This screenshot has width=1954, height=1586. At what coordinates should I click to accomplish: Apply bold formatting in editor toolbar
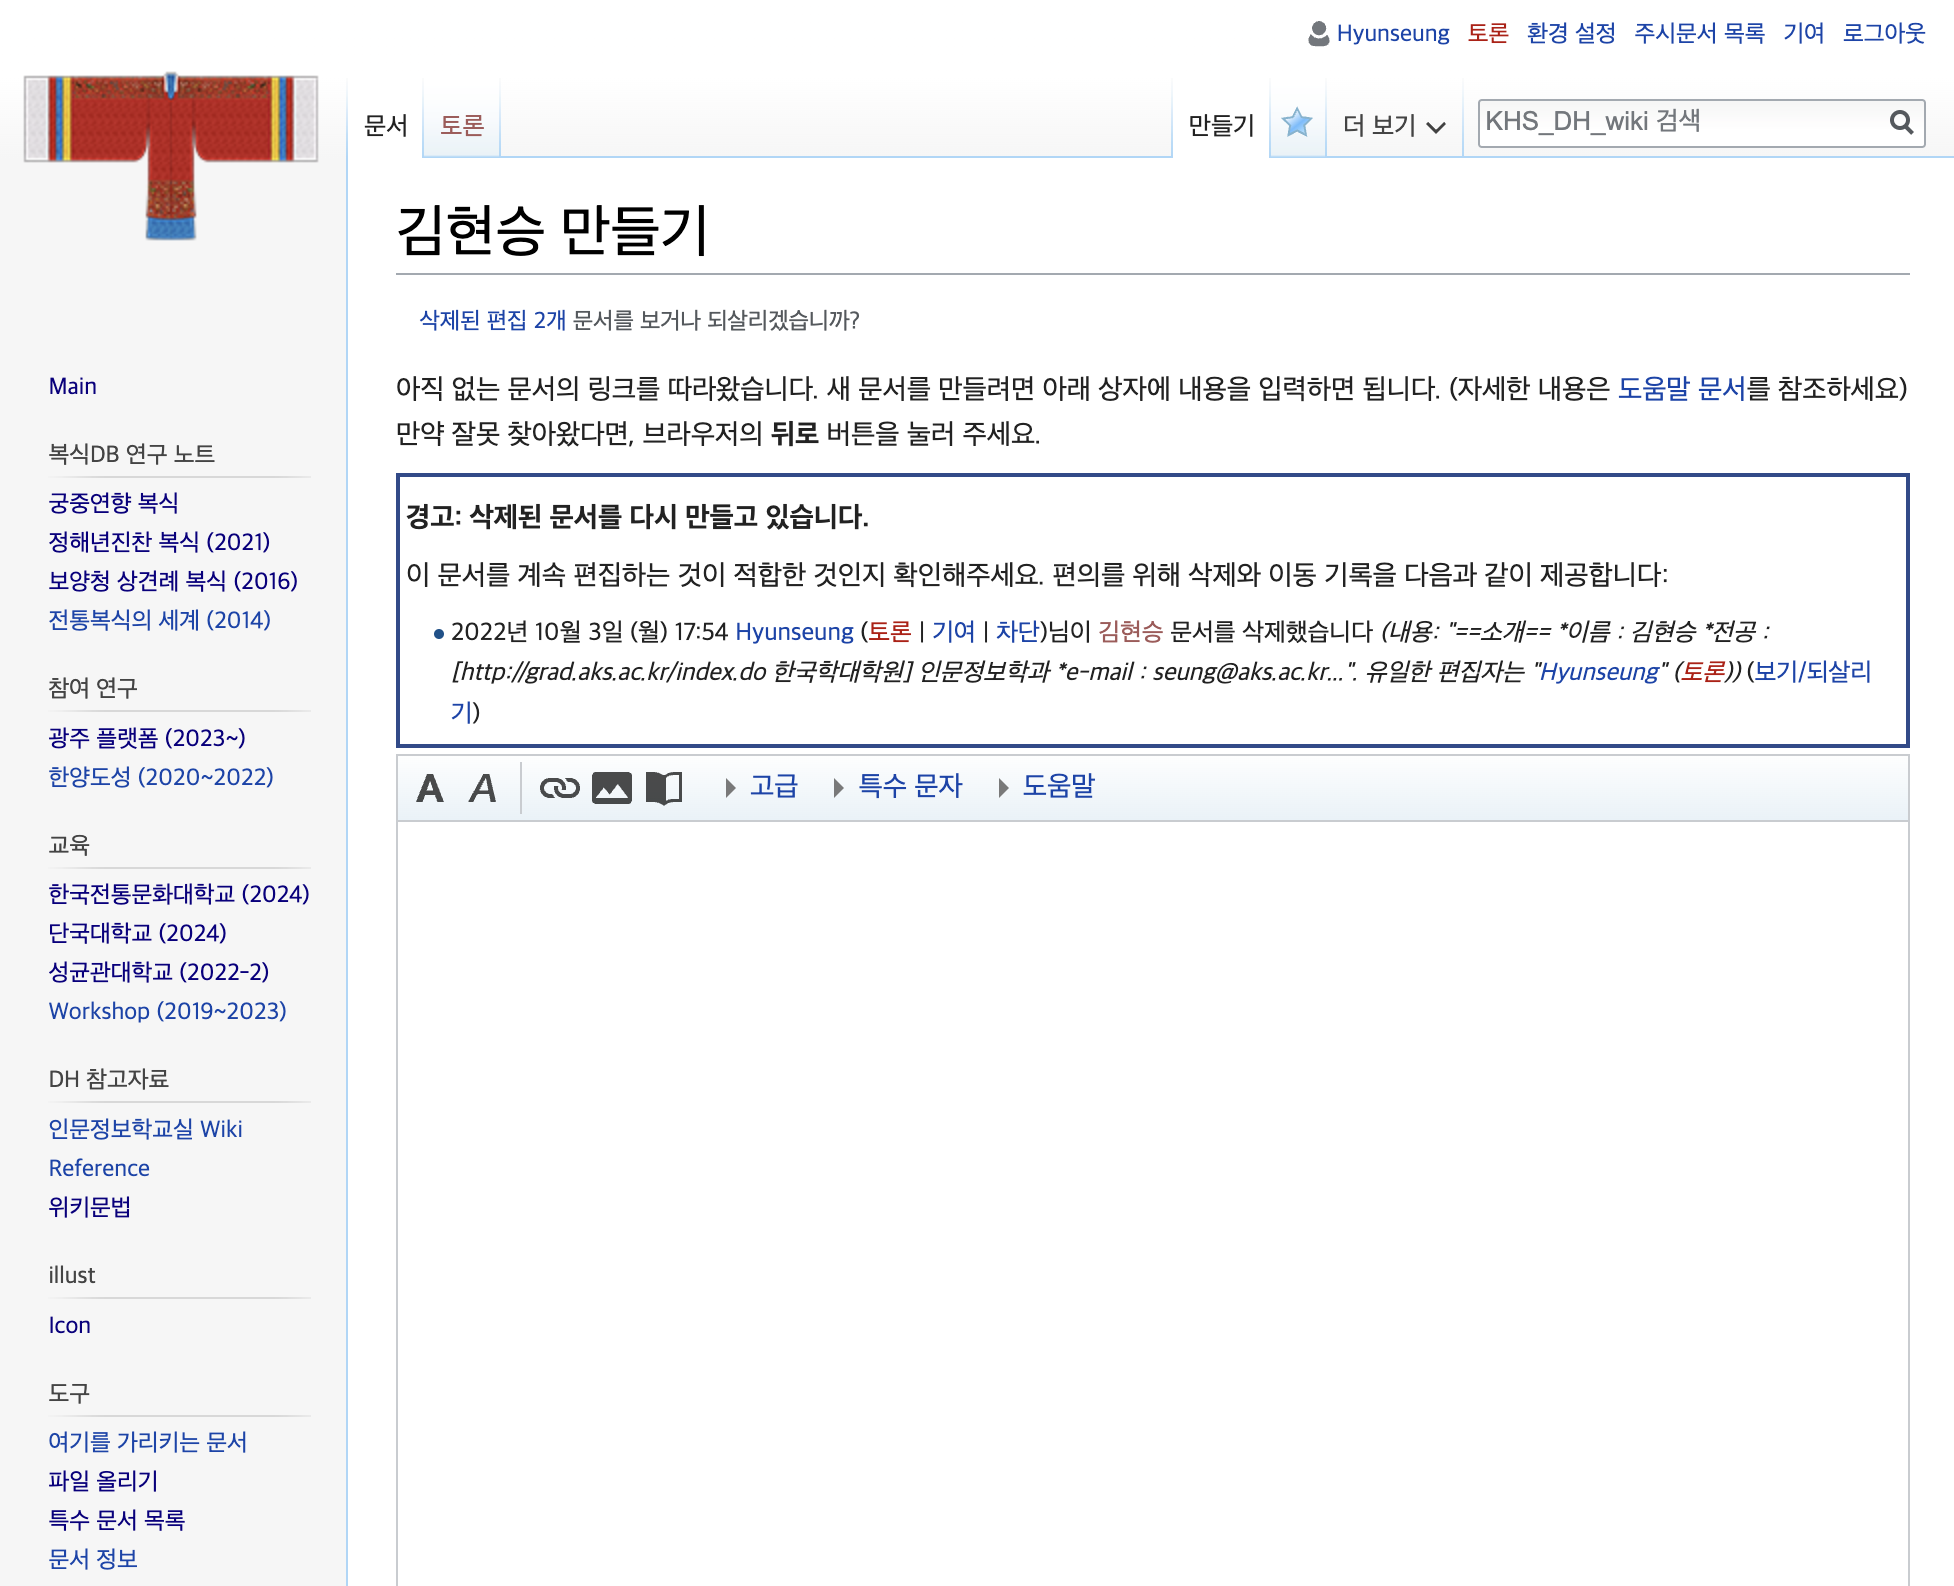(x=430, y=788)
